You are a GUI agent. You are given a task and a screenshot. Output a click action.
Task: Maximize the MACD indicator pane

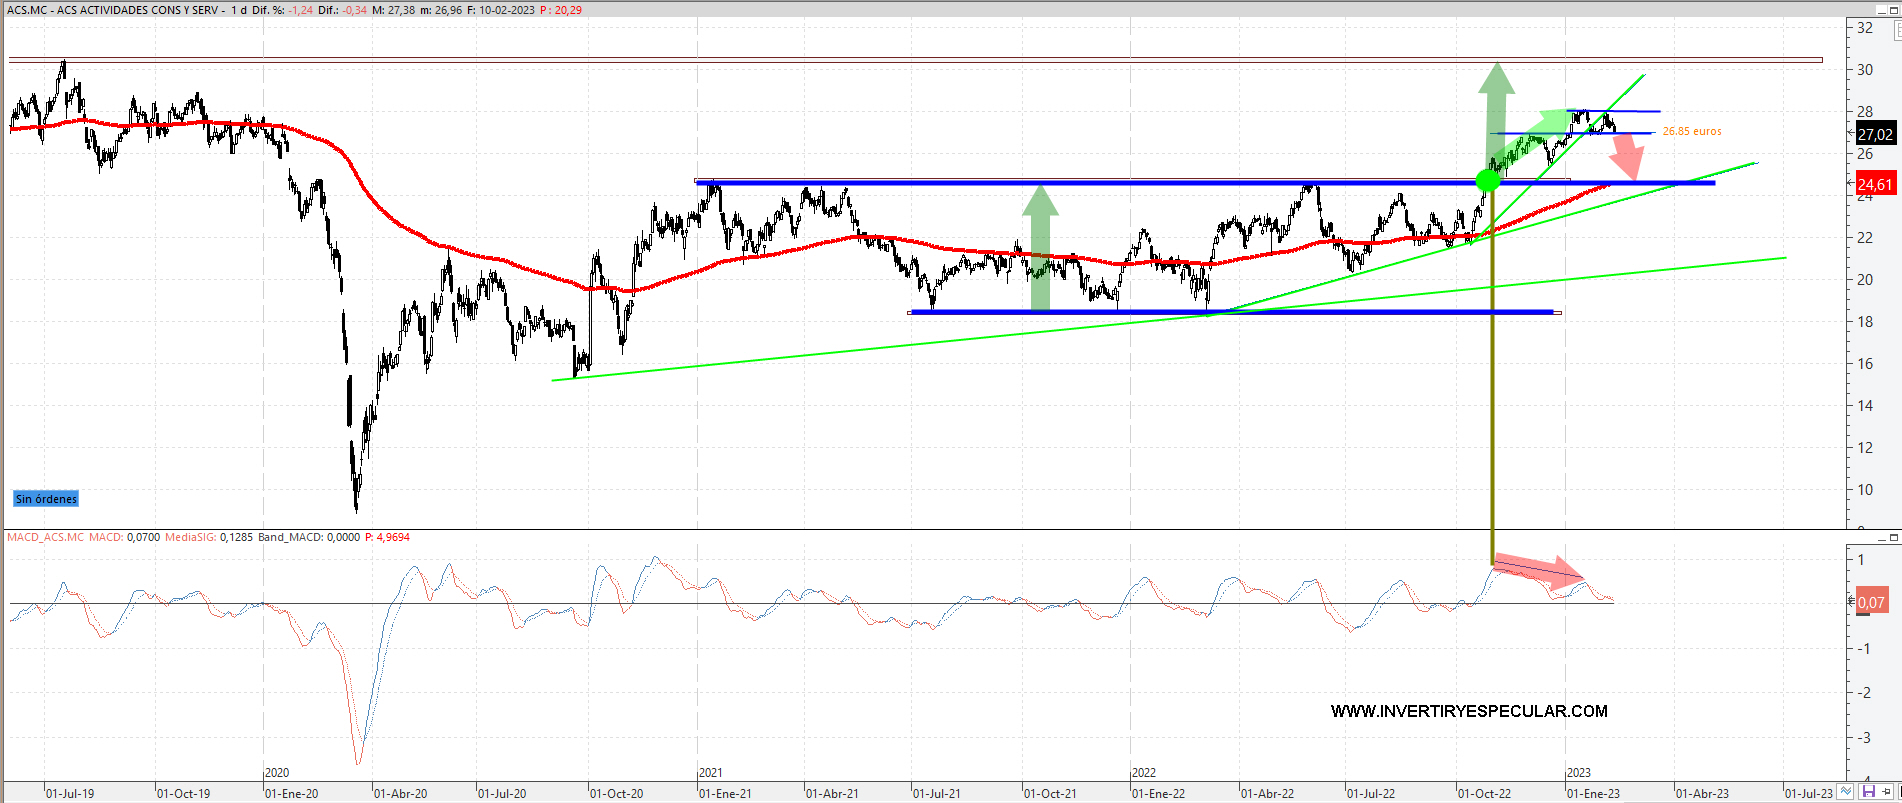point(1894,538)
